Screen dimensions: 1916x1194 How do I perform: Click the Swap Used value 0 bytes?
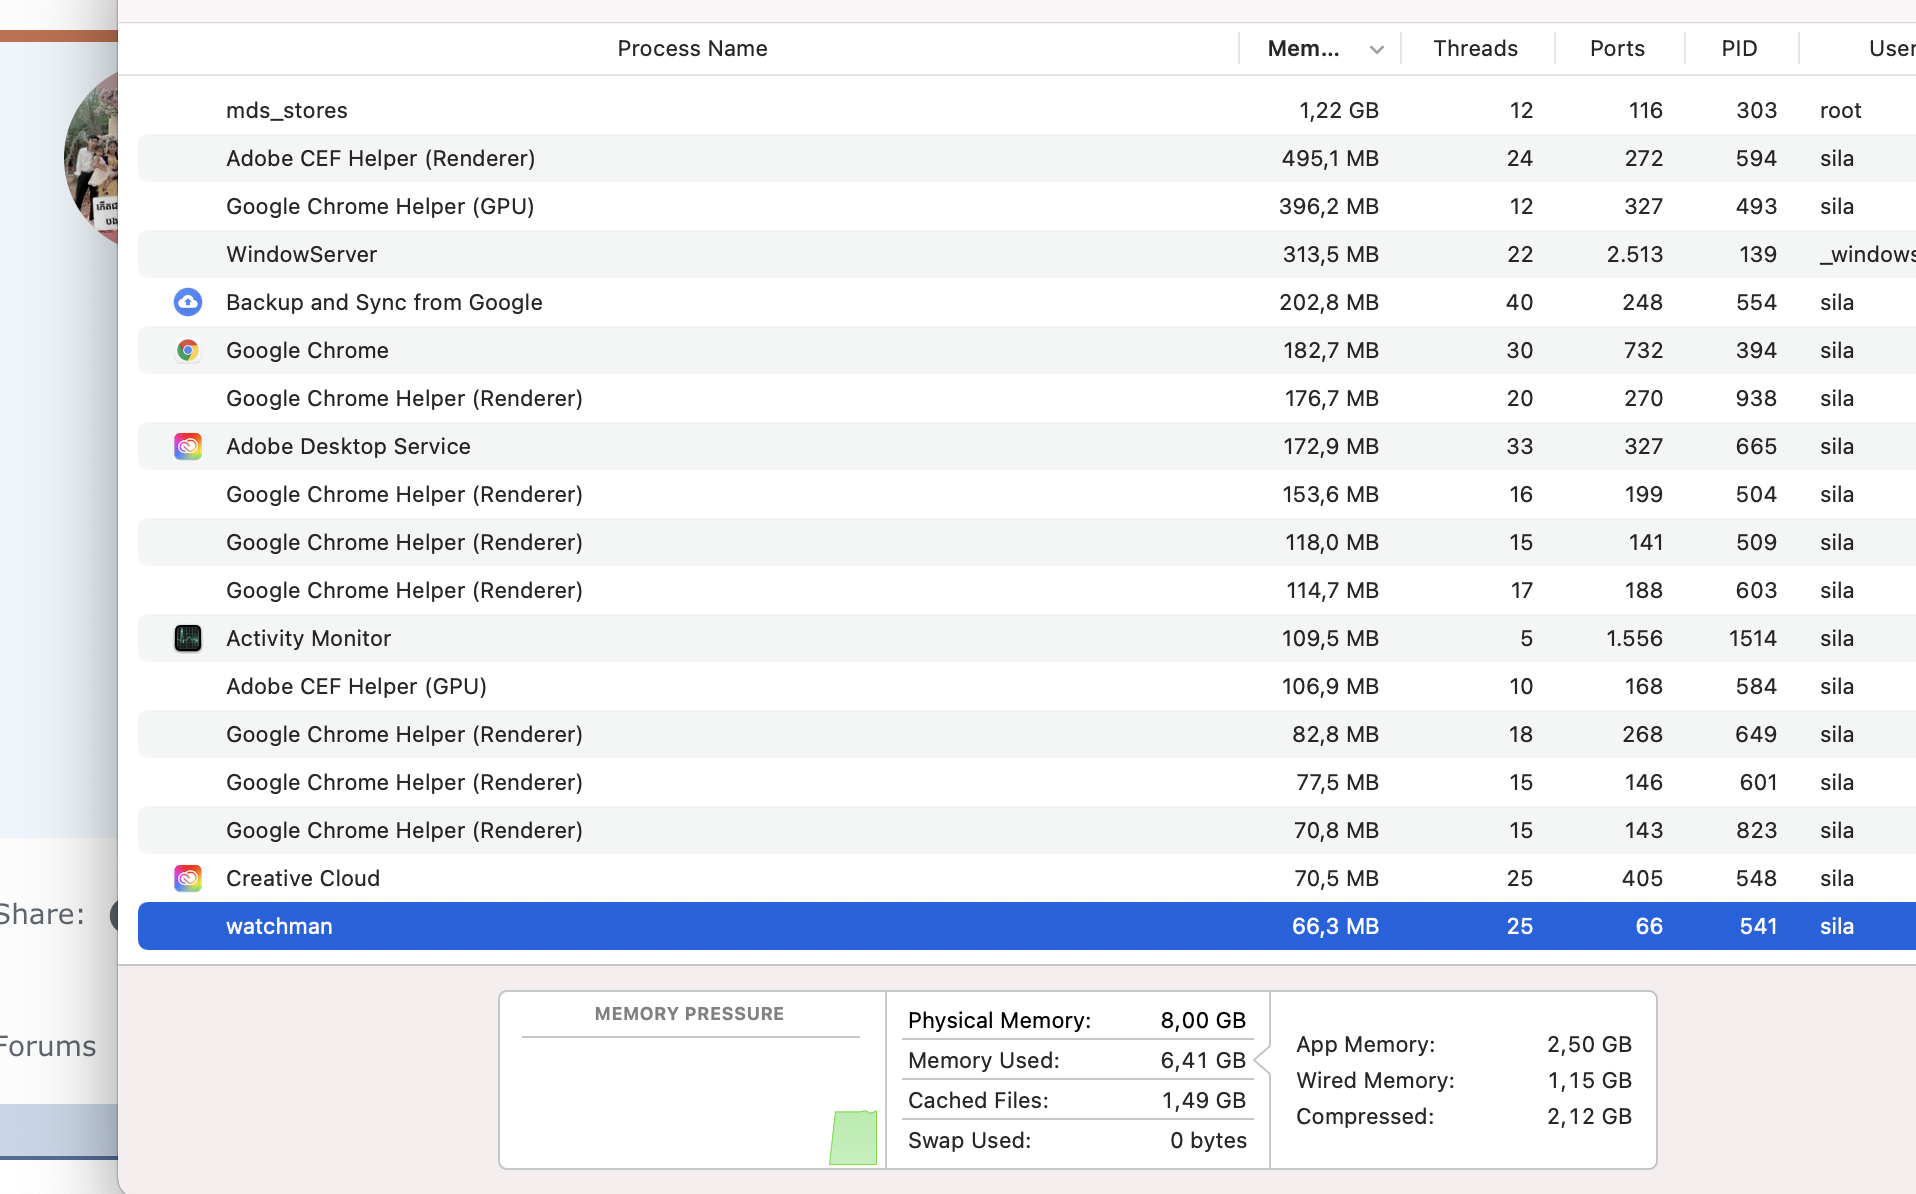(x=1208, y=1140)
